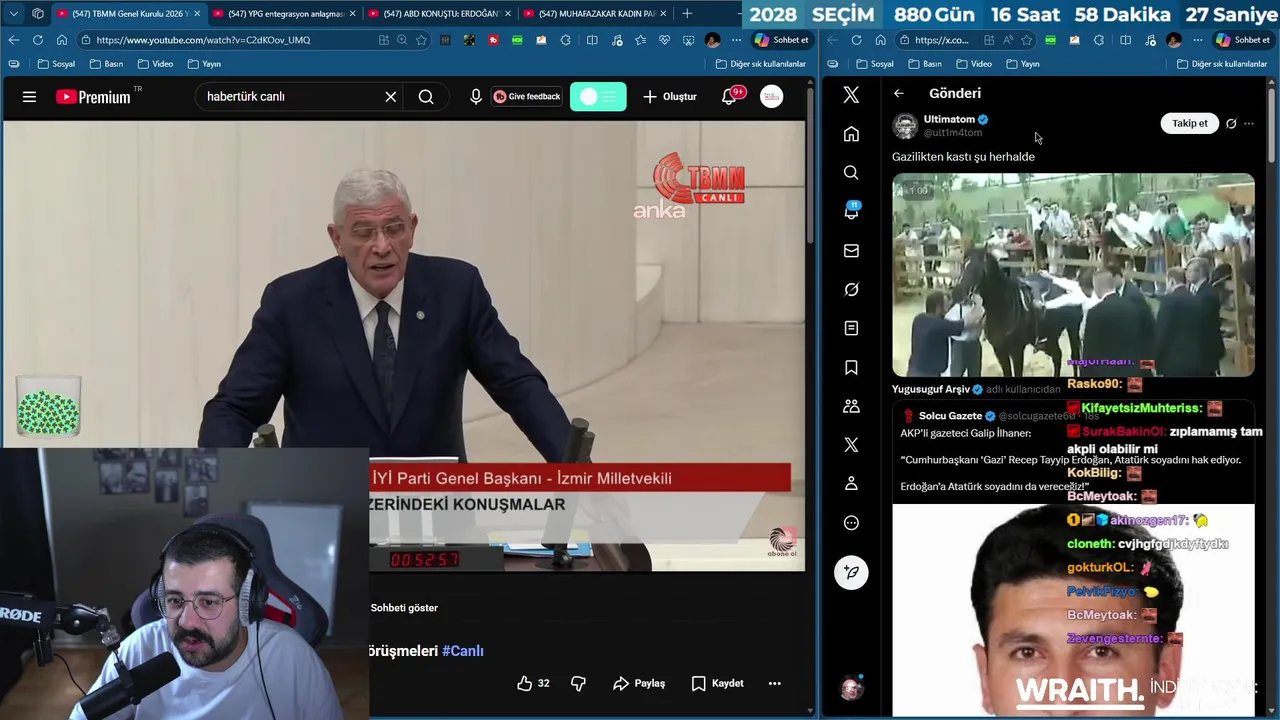
Task: Close the YPG entegrasyon anlaşması tab
Action: click(352, 14)
